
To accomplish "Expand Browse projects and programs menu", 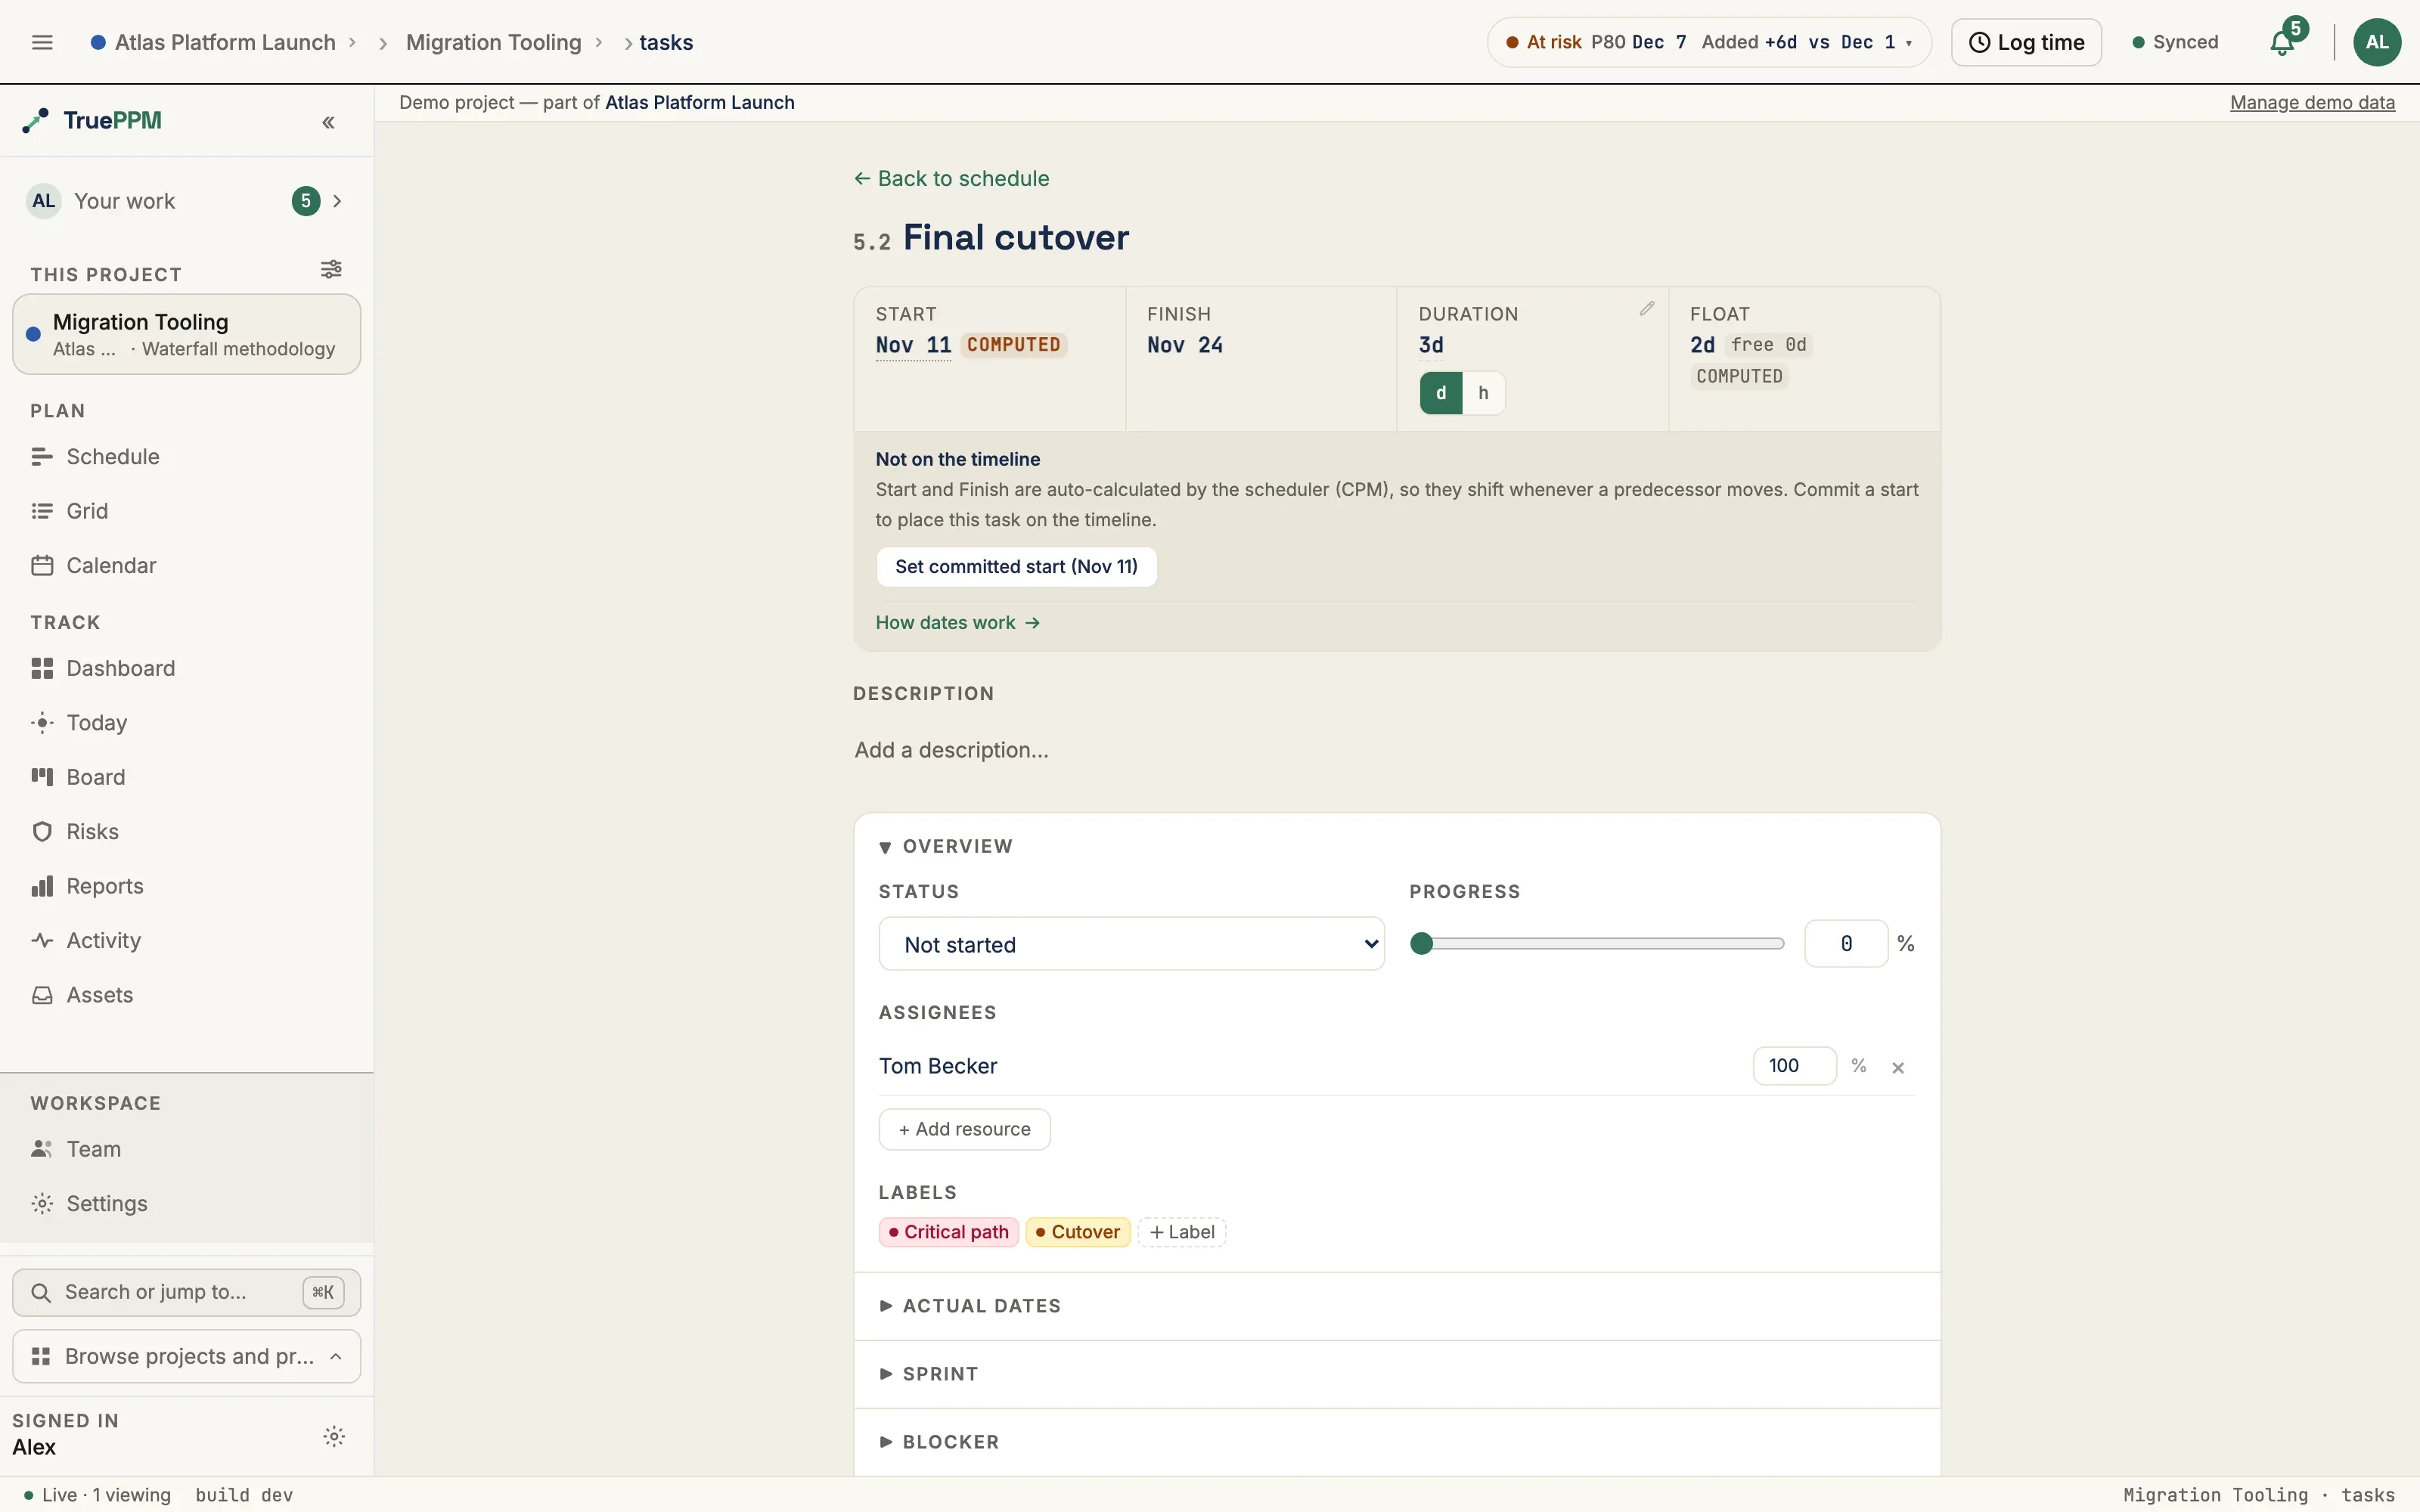I will [x=187, y=1357].
